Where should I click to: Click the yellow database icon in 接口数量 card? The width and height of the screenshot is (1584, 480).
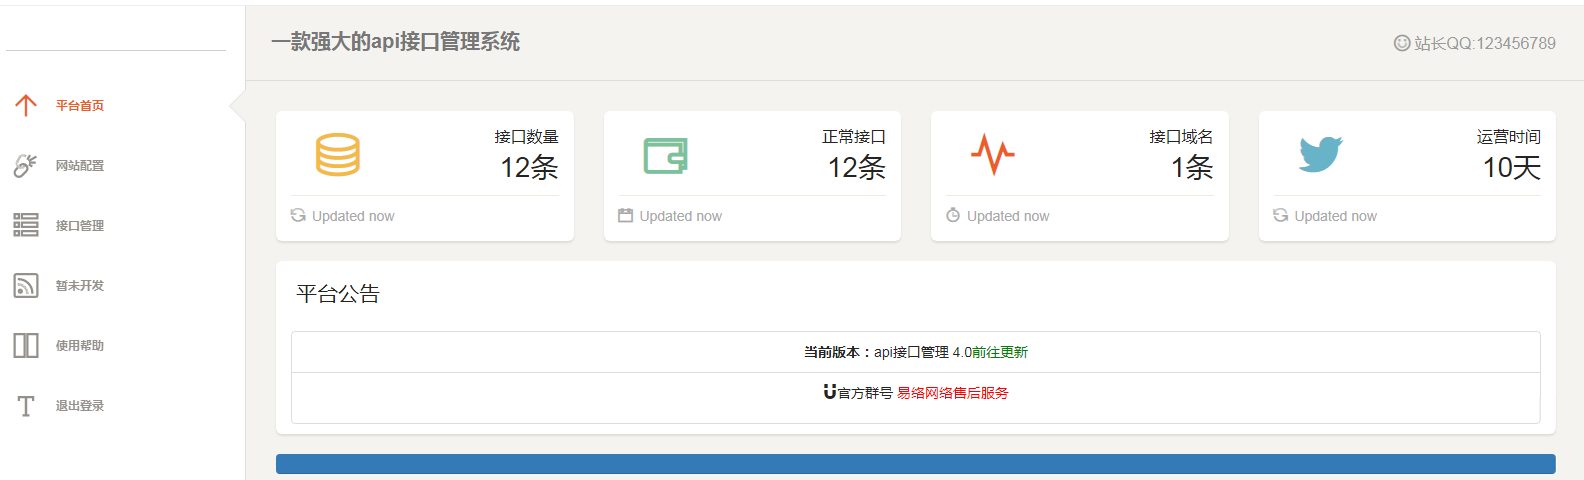pos(338,155)
